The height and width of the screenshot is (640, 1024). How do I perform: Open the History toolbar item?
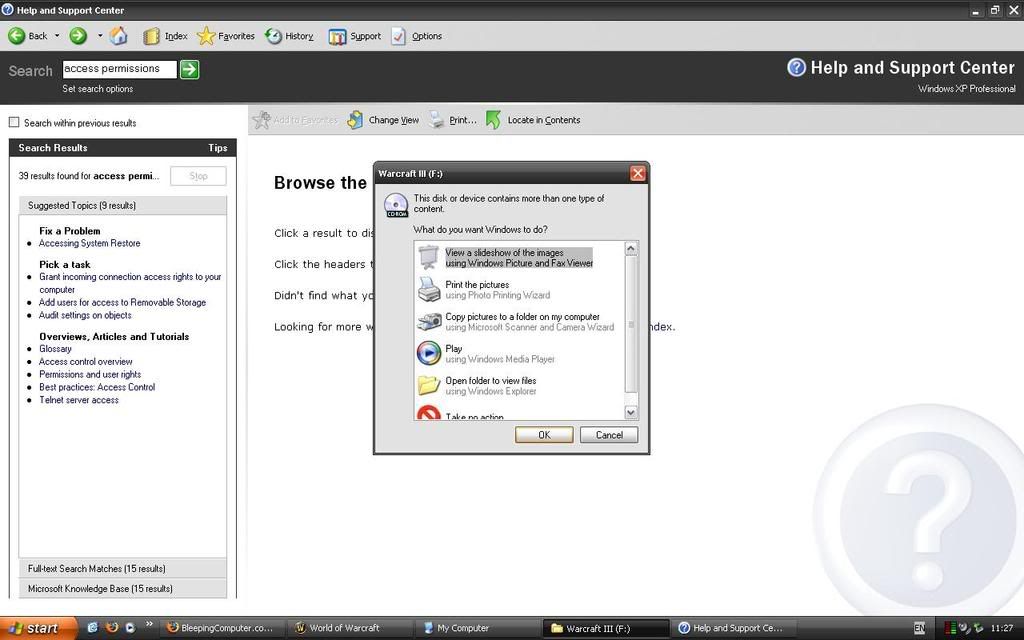[x=289, y=36]
